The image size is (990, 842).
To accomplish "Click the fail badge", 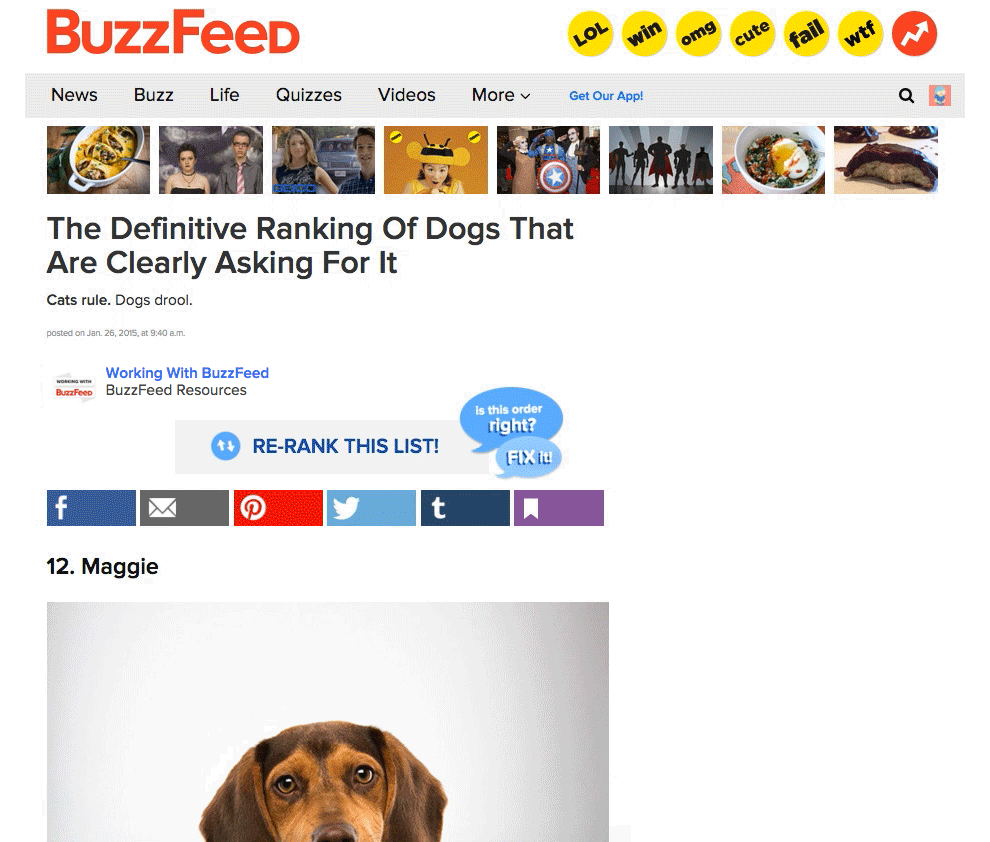I will pos(806,34).
